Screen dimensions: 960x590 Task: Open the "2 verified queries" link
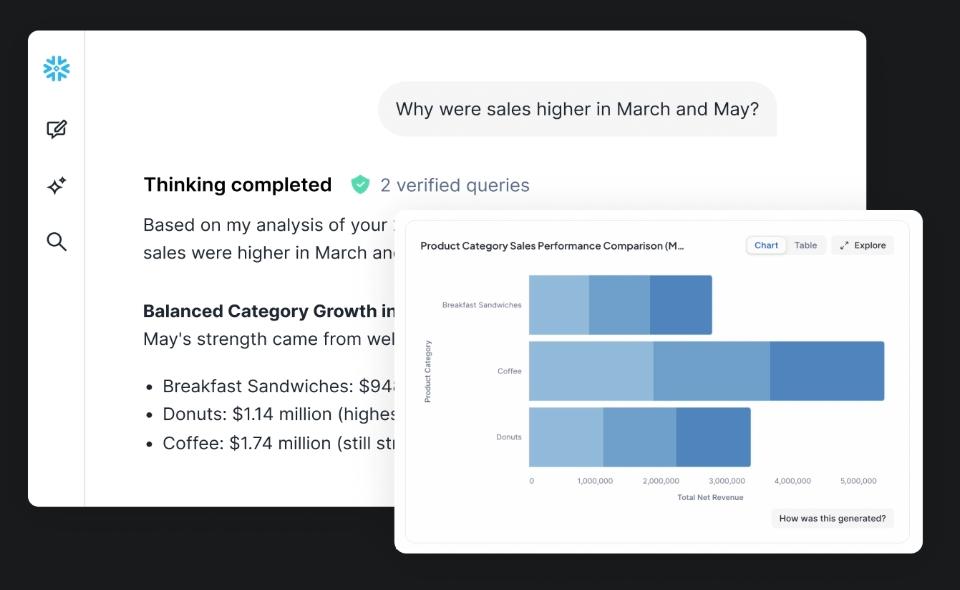[x=455, y=185]
